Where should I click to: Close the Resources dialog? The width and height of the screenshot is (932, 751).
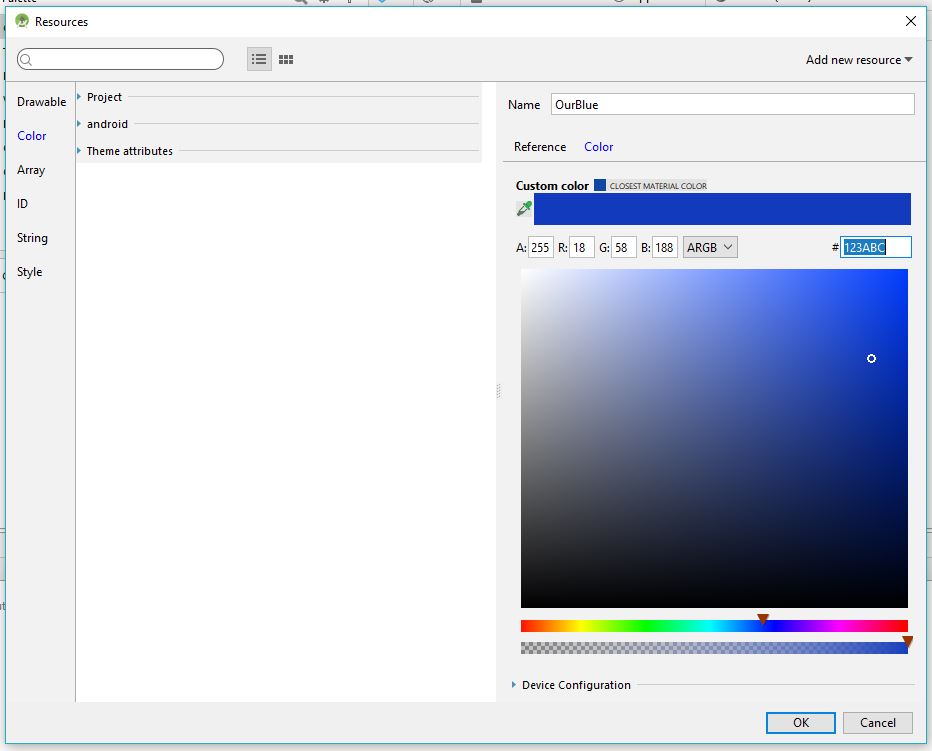(x=910, y=21)
